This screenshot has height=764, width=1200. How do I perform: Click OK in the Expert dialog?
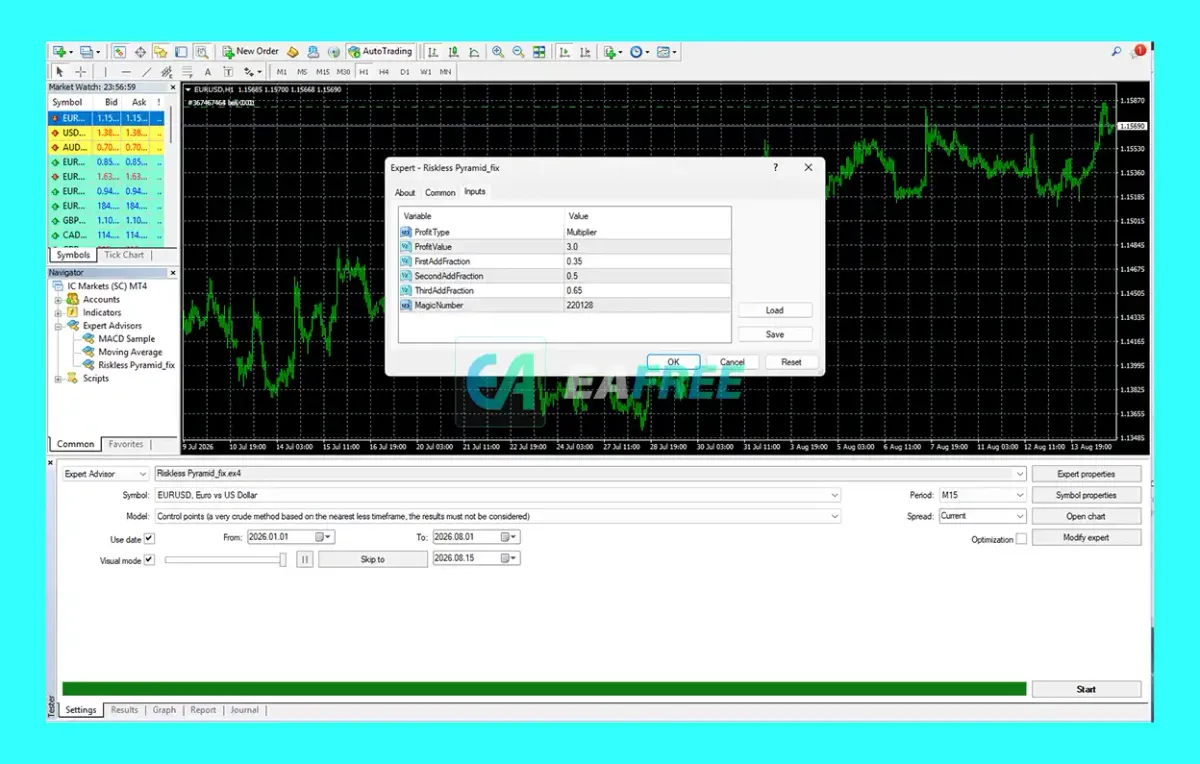click(673, 362)
